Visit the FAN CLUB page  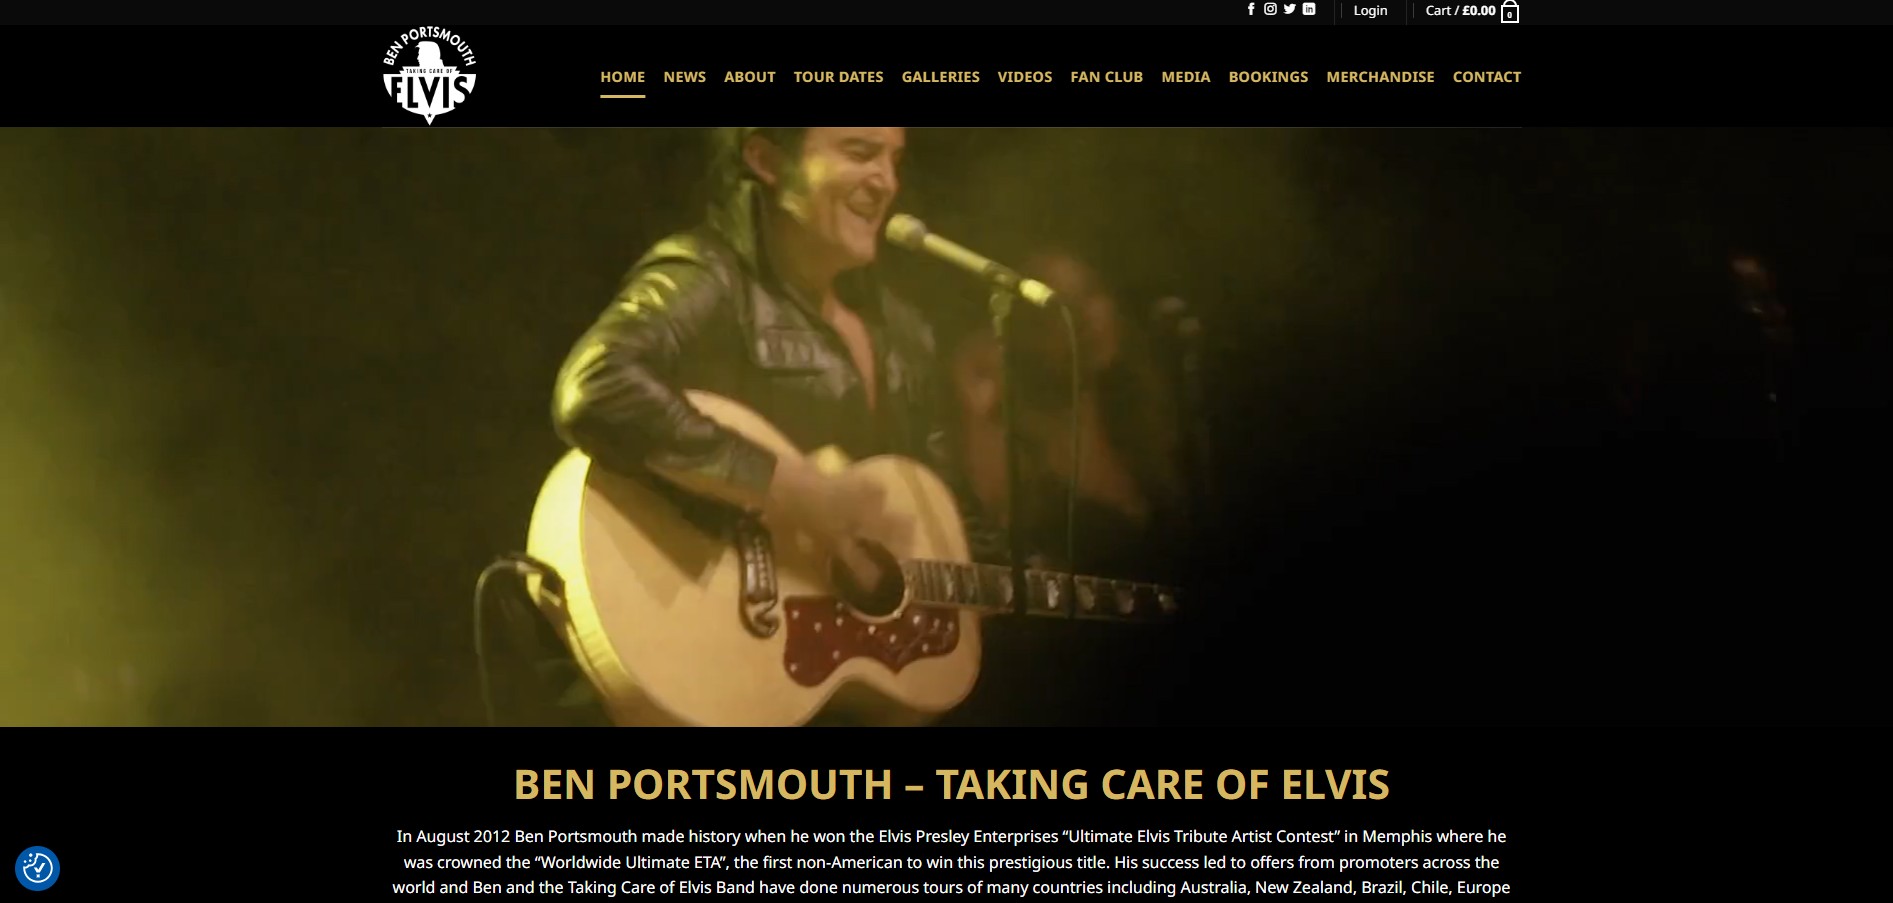[x=1106, y=77]
